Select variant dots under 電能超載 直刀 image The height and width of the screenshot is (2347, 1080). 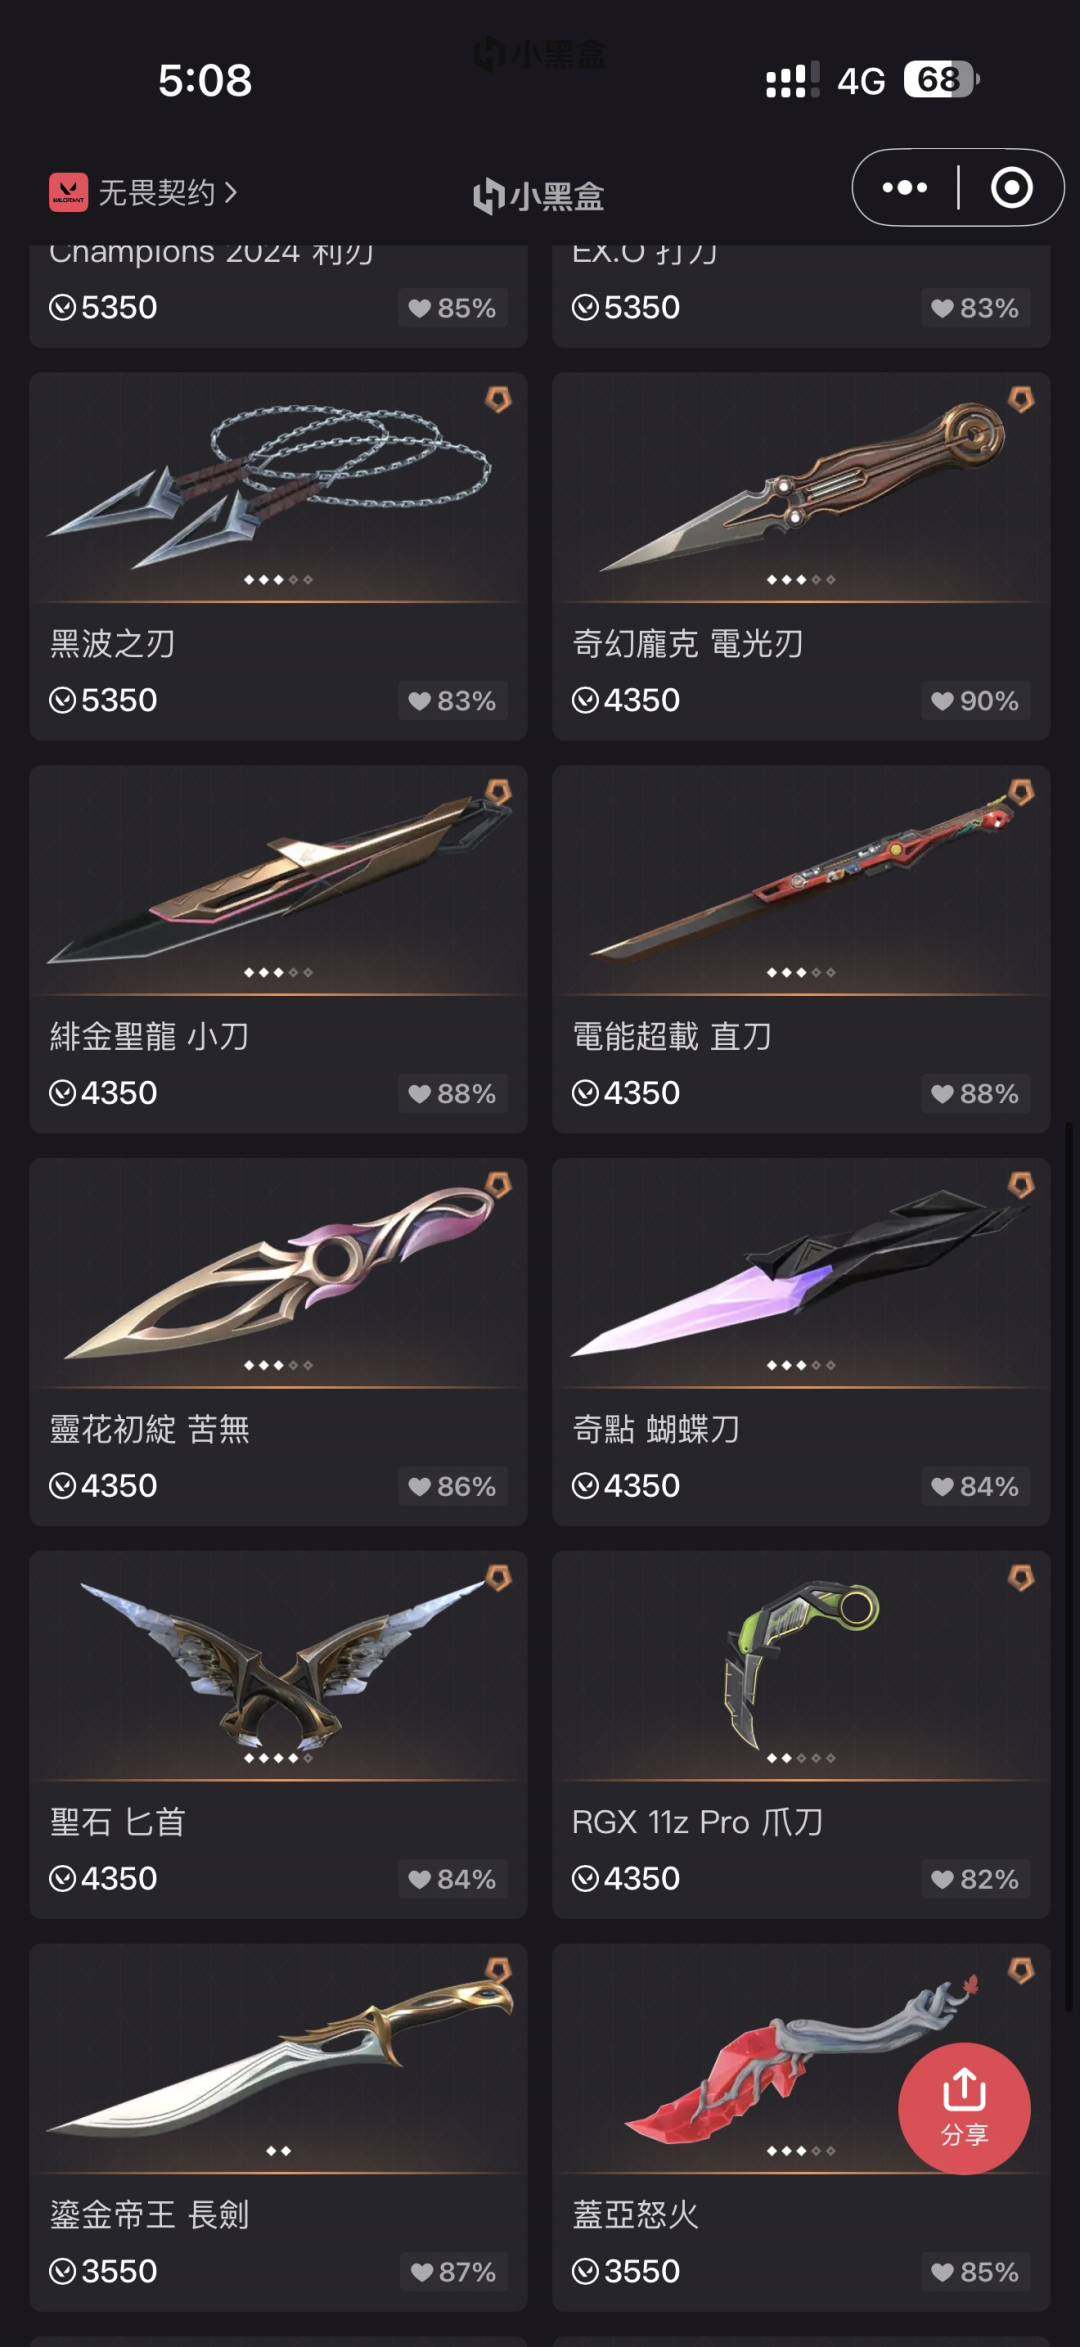pyautogui.click(x=801, y=972)
